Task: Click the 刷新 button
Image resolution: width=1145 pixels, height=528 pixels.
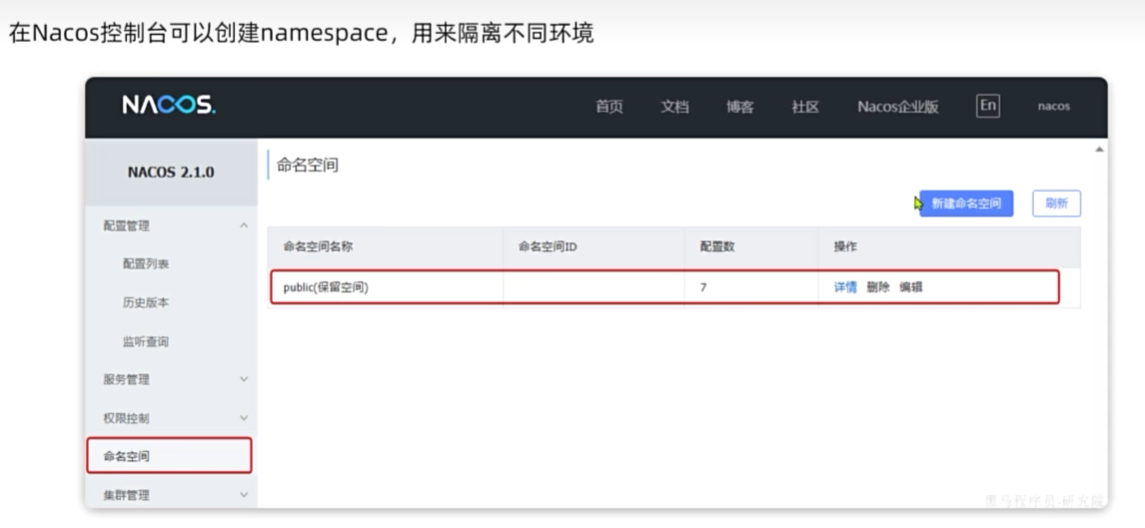Action: pos(1057,204)
